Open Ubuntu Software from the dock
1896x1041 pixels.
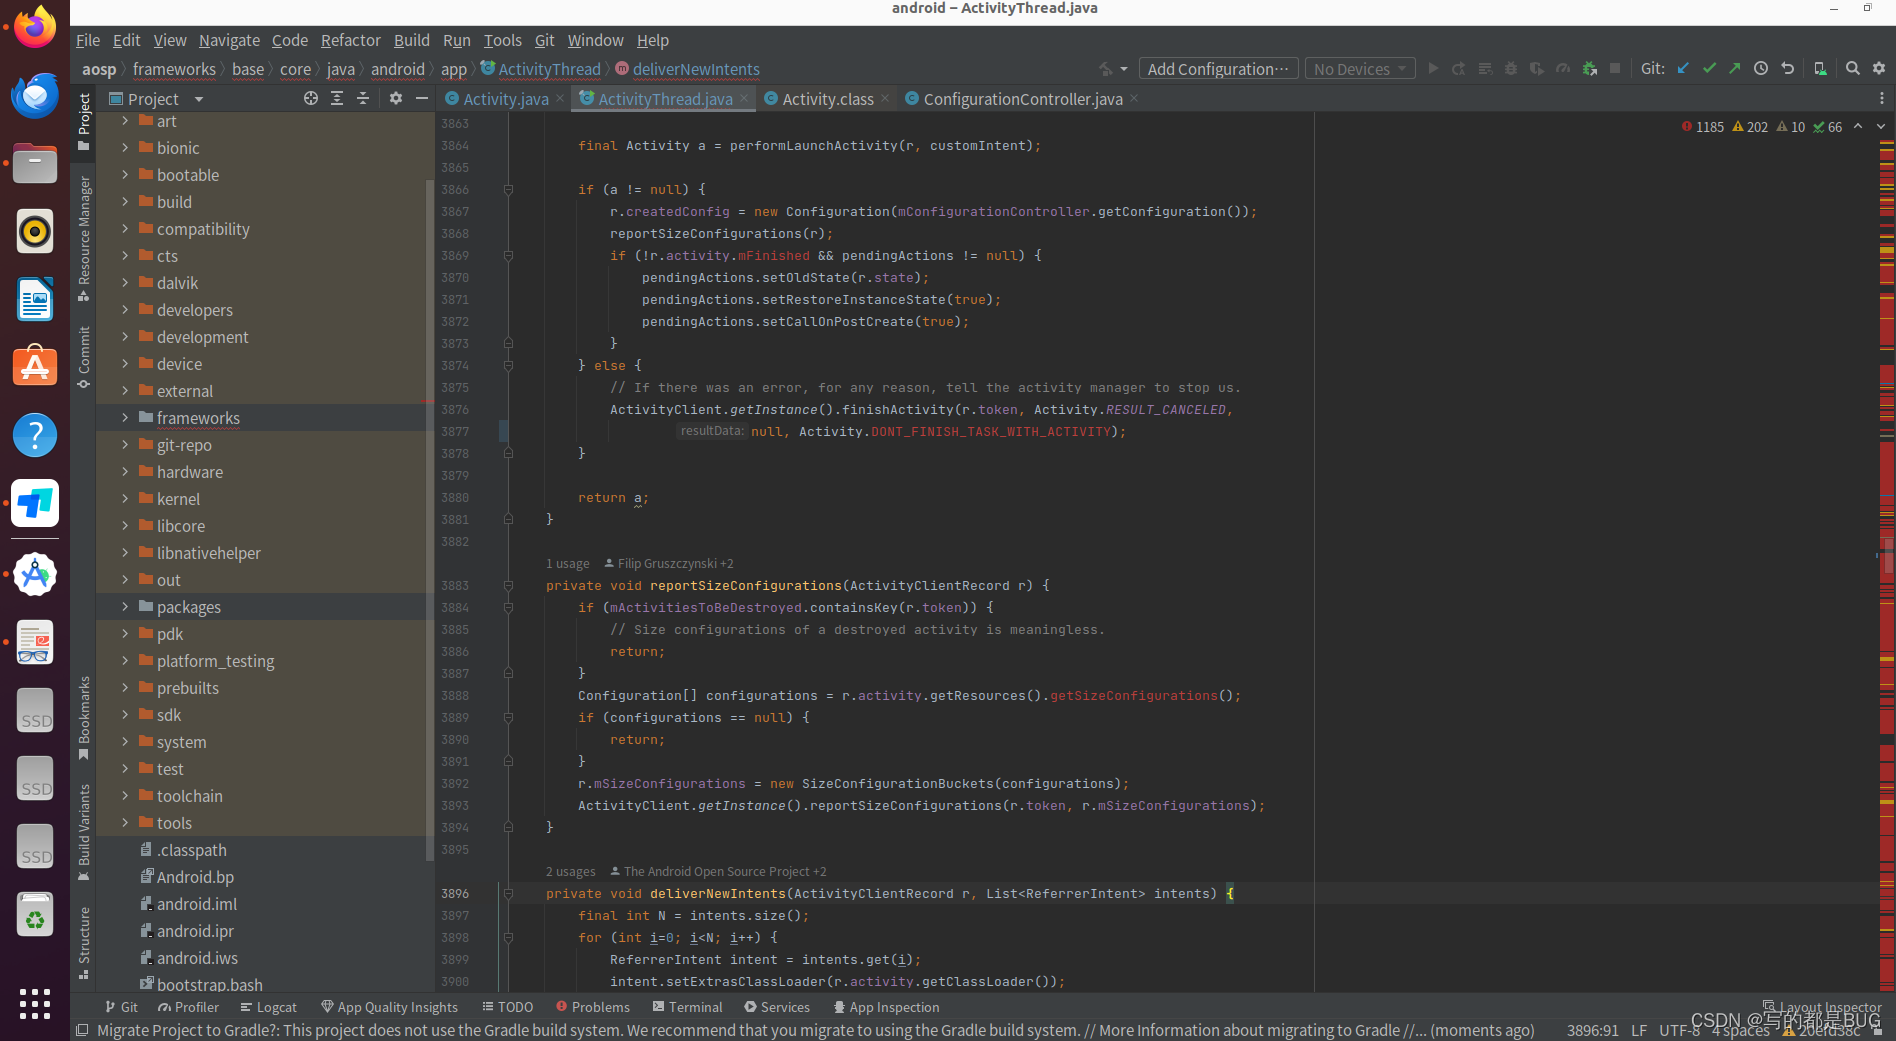point(35,367)
